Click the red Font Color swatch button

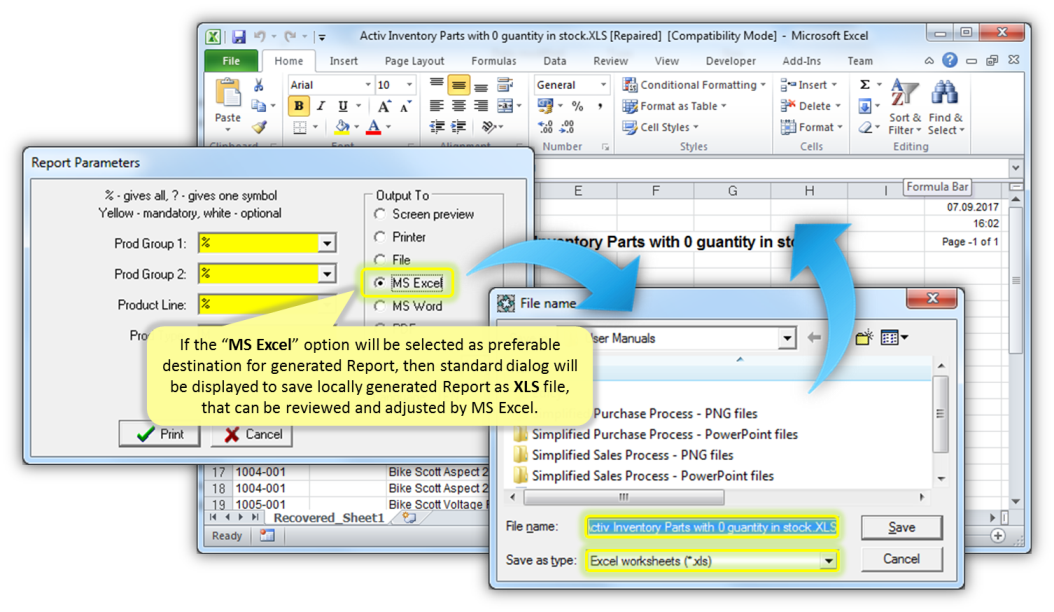click(374, 126)
